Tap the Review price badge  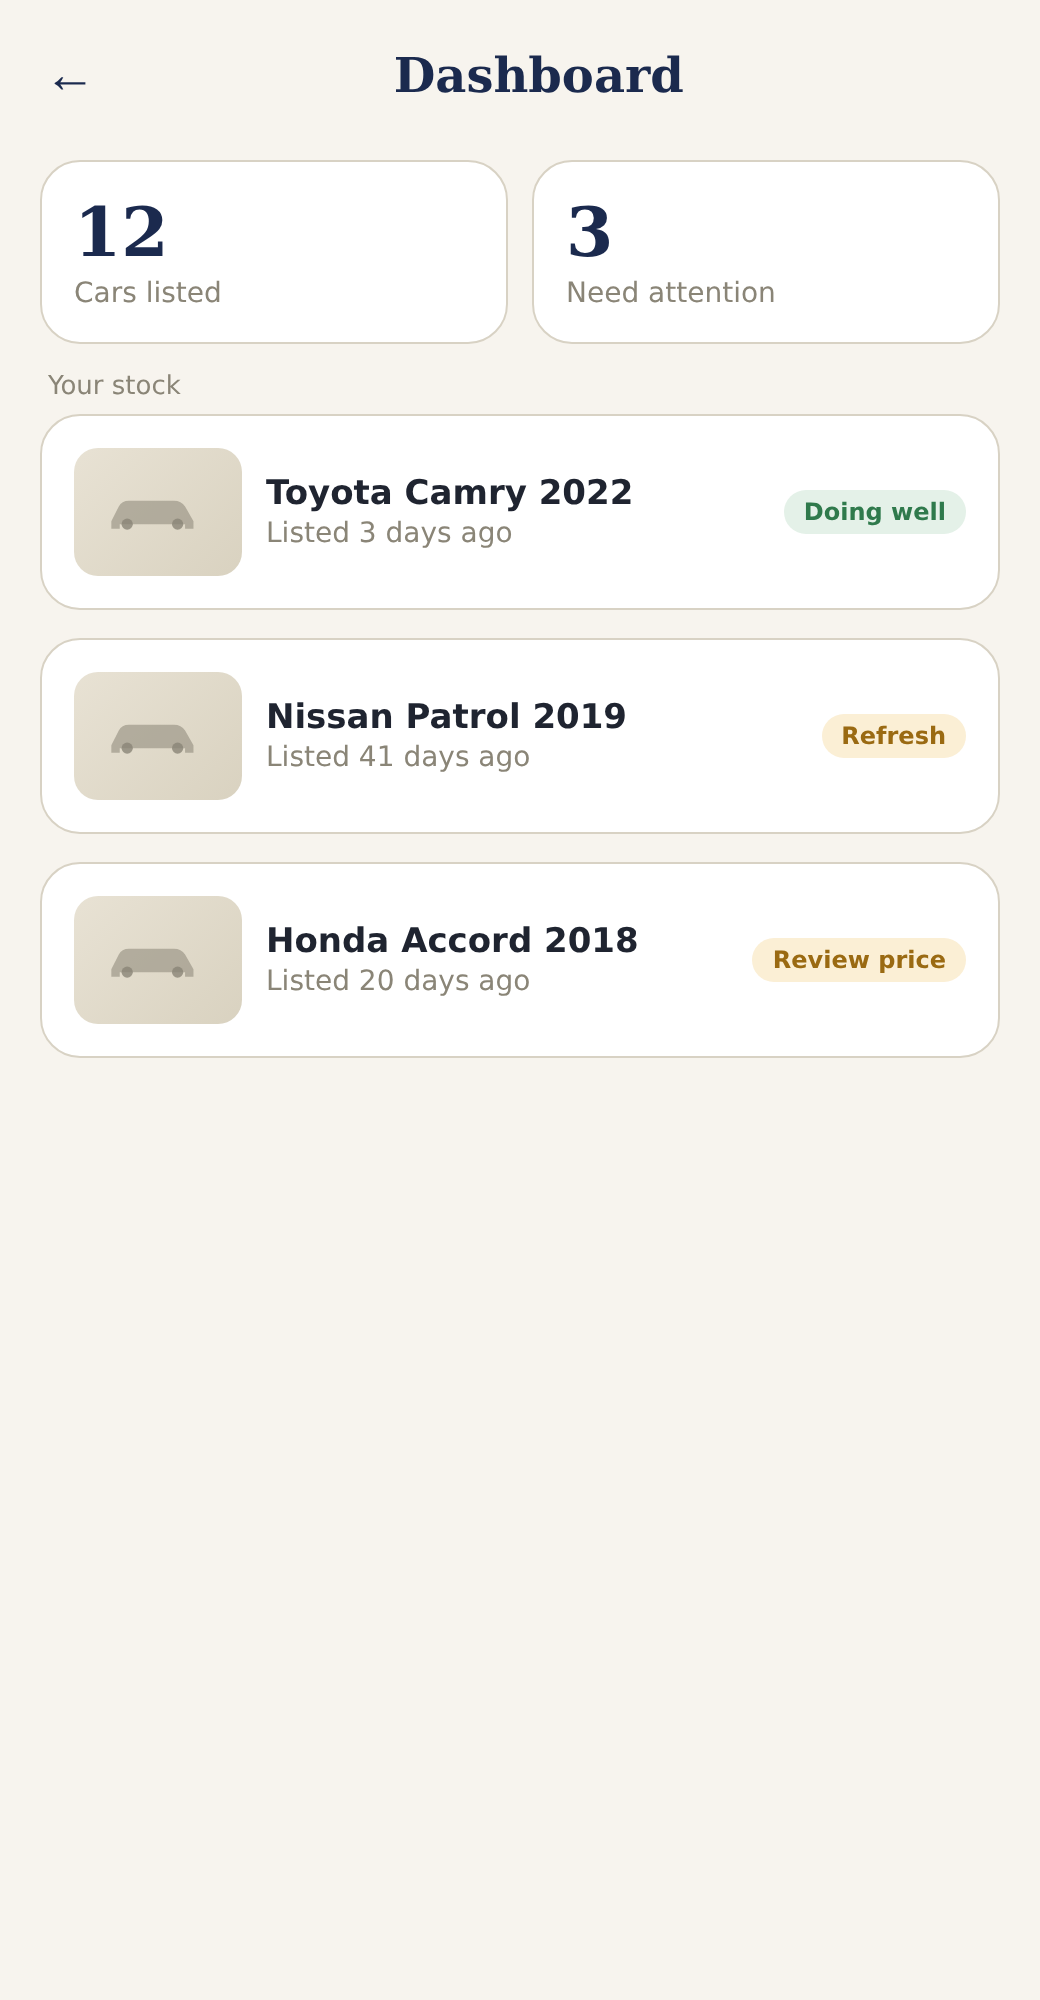pos(858,960)
